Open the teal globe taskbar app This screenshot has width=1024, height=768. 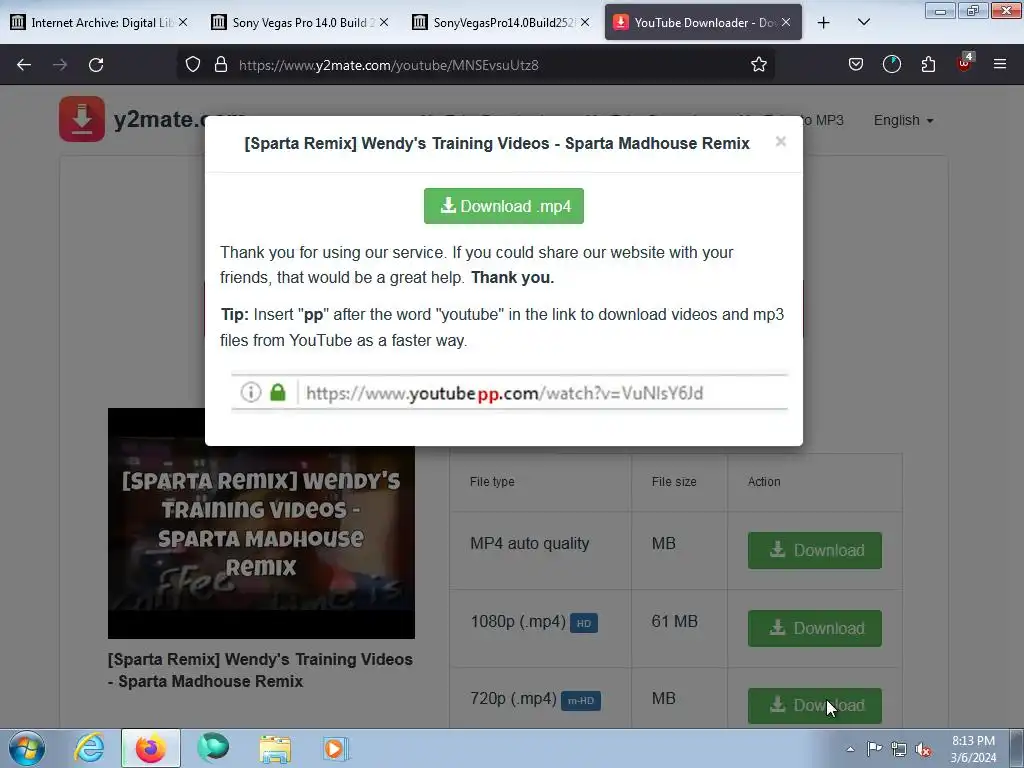[213, 748]
